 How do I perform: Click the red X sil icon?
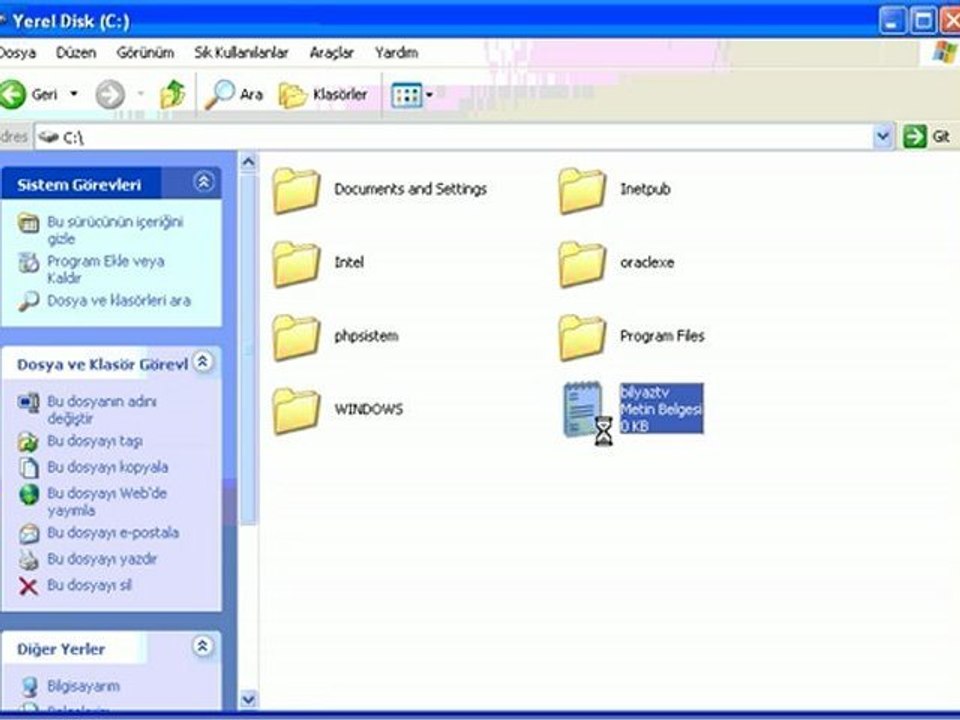click(28, 587)
